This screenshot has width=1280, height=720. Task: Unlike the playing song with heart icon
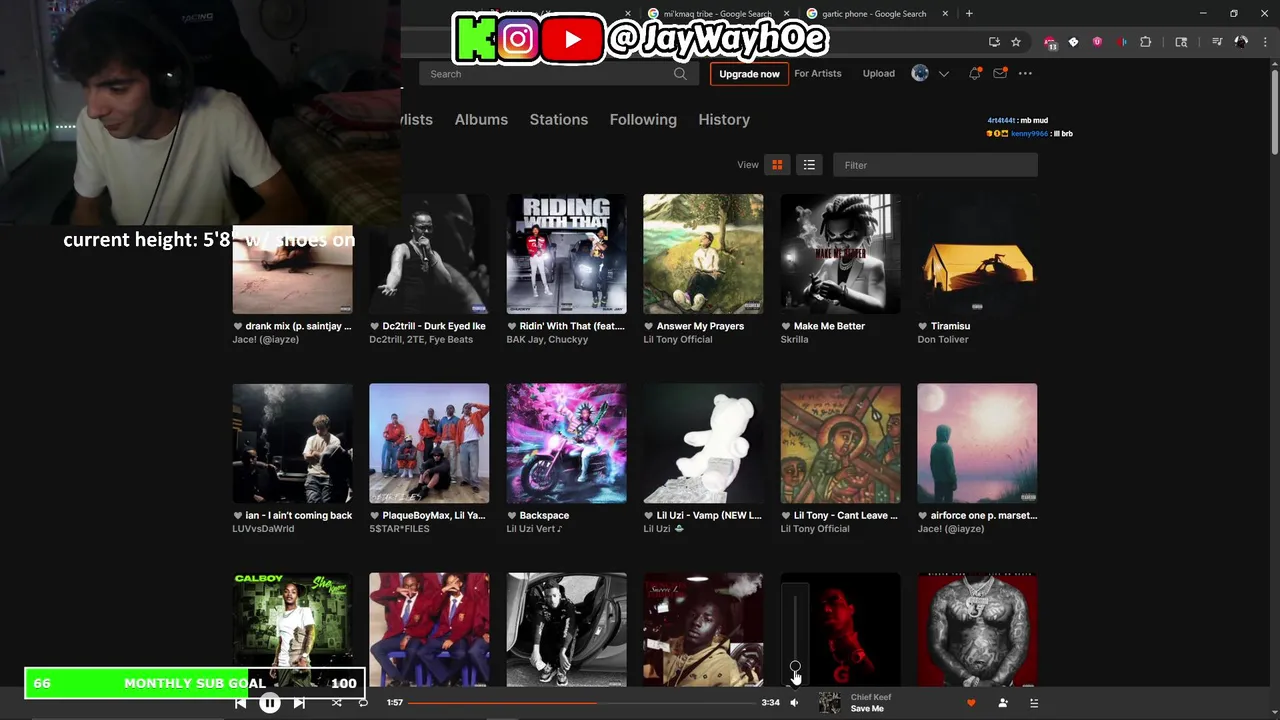tap(970, 703)
